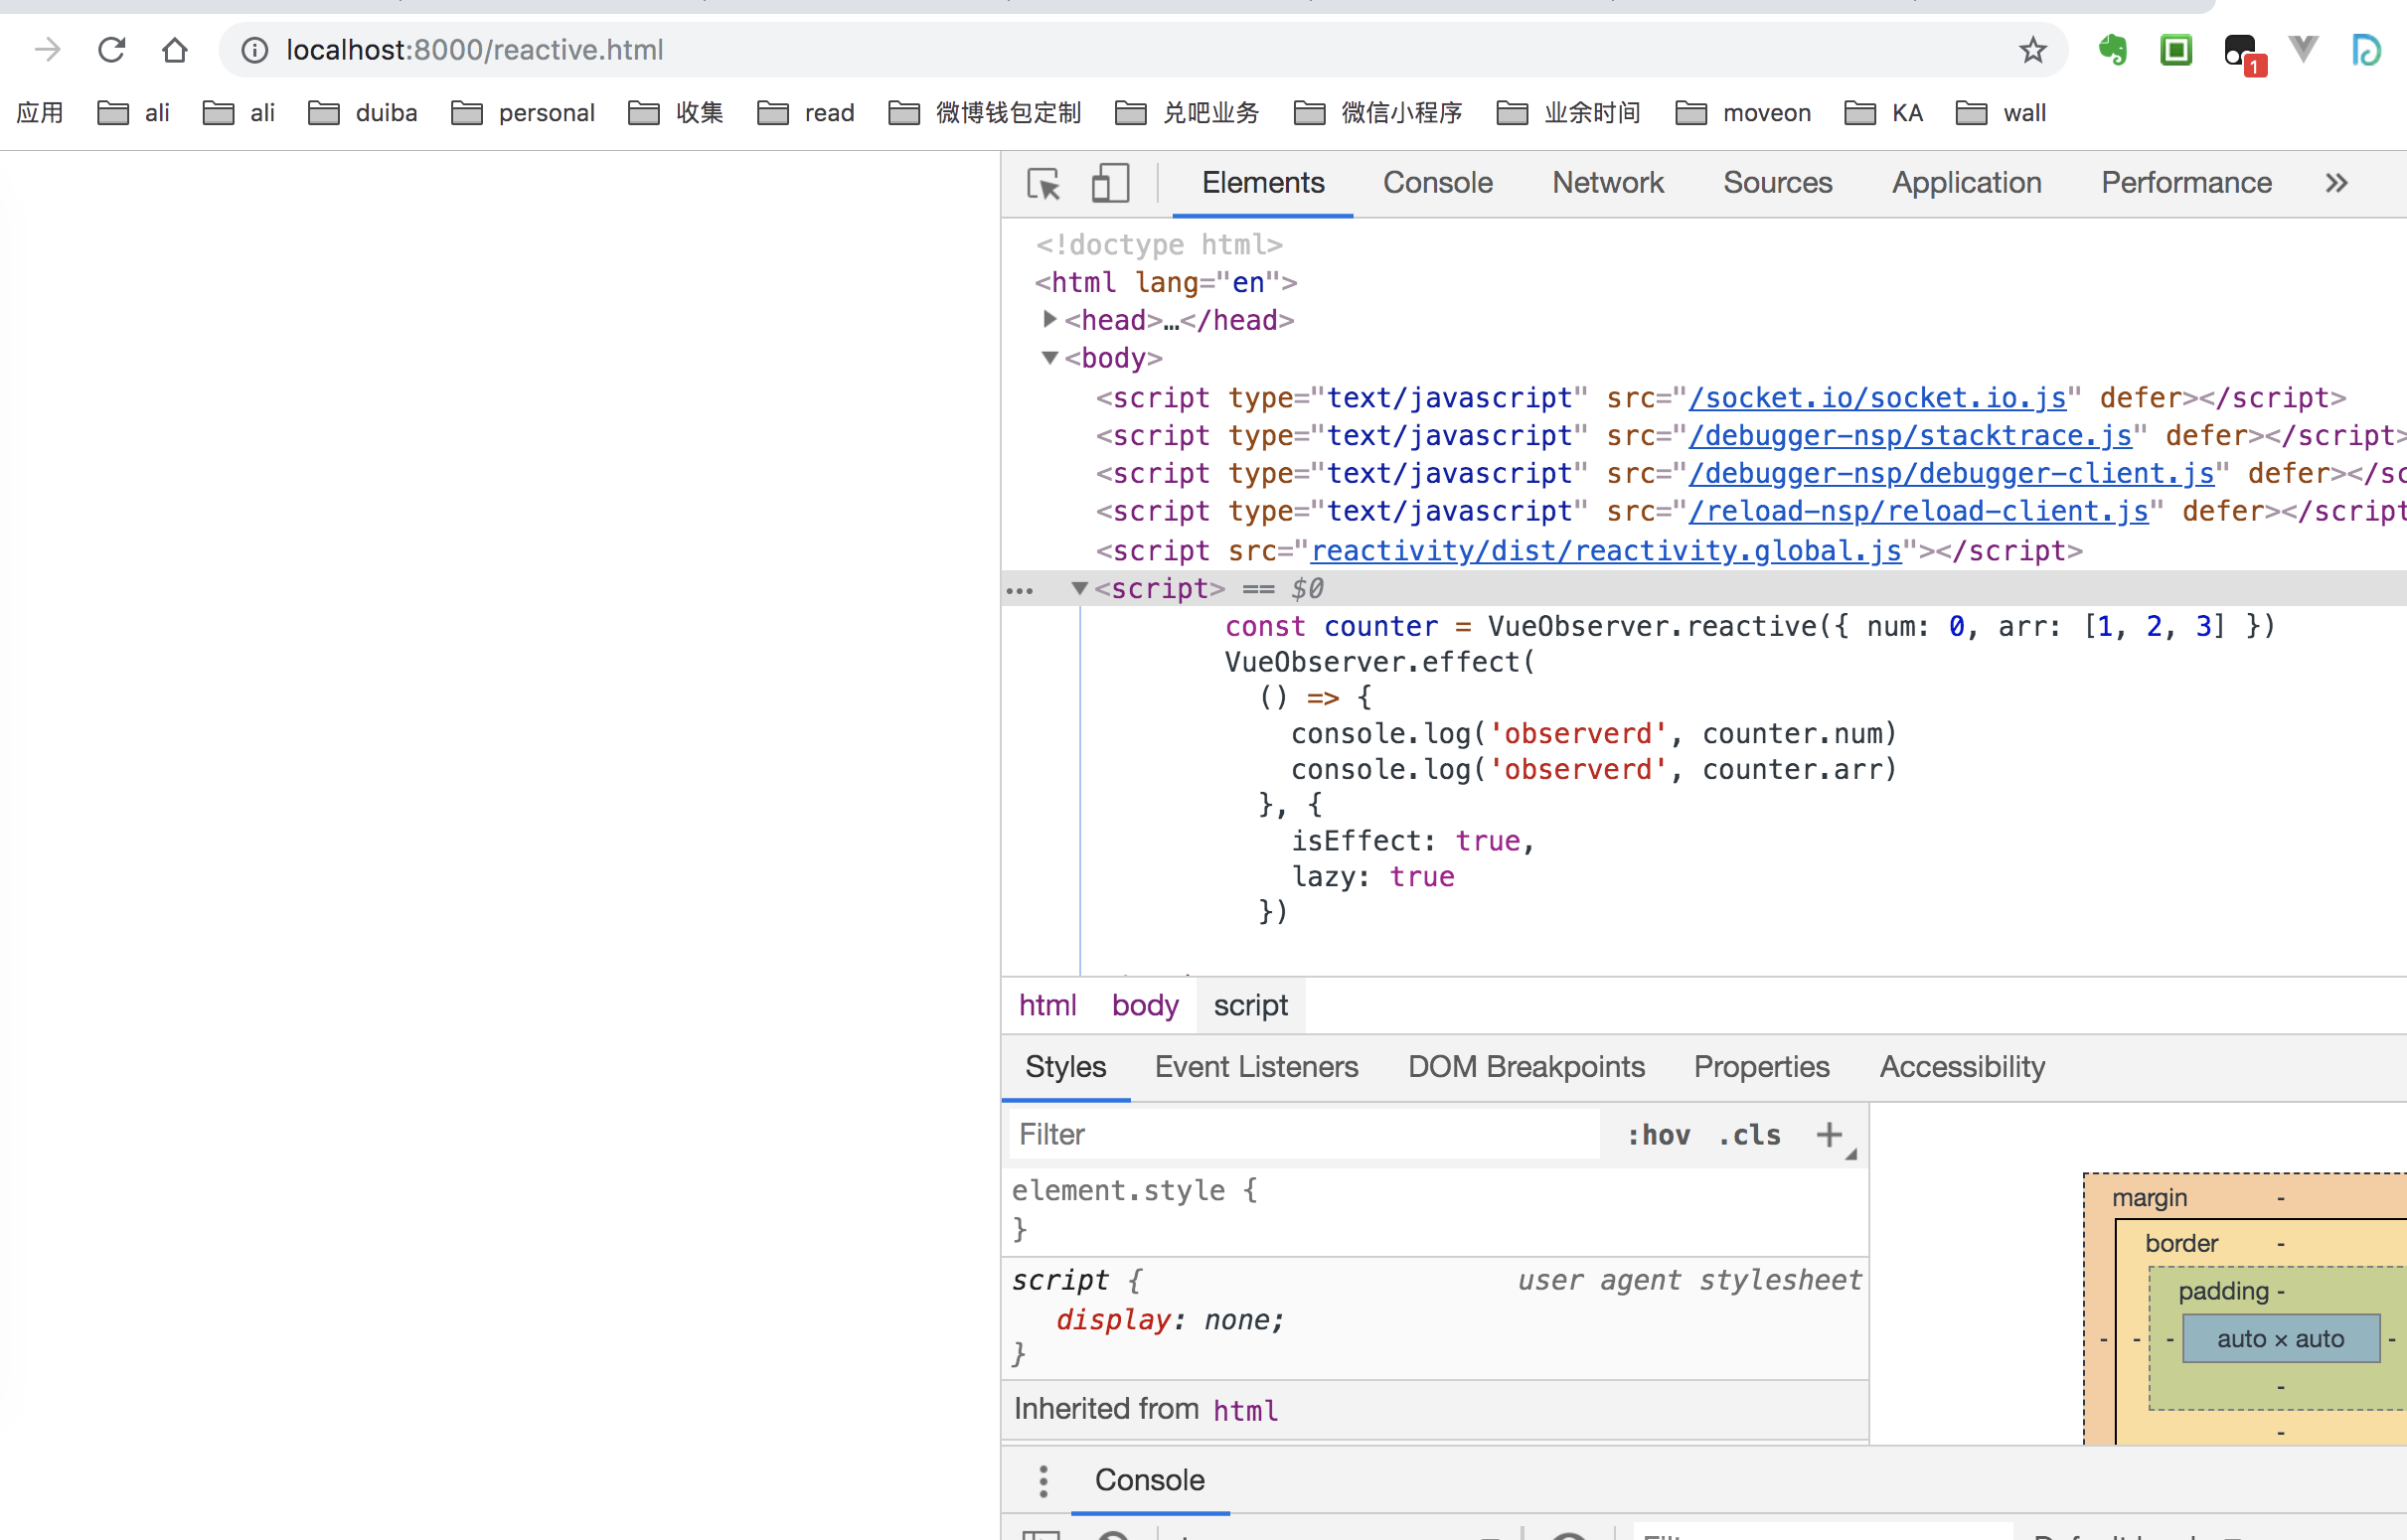2407x1540 pixels.
Task: Open the 业余时间 bookmark folder
Action: click(1568, 113)
